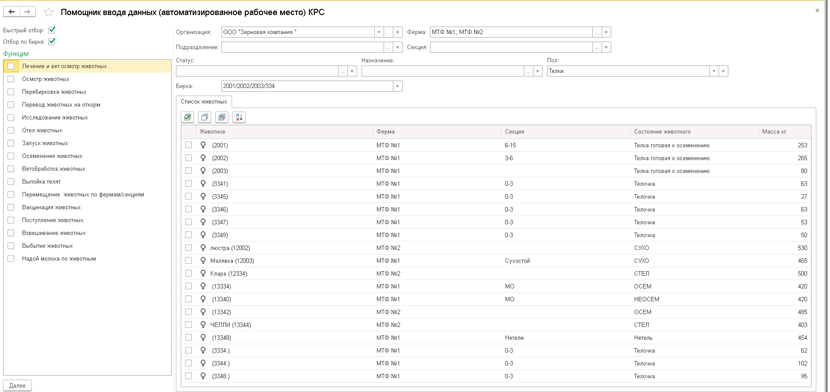Screen dimensions: 830x392
Task: Go forward with the right arrow icon
Action: click(28, 12)
